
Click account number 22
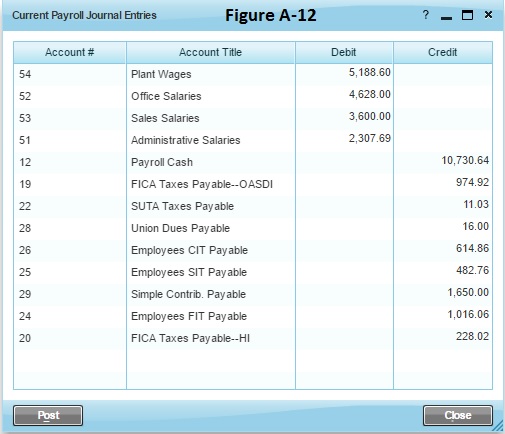pos(25,206)
